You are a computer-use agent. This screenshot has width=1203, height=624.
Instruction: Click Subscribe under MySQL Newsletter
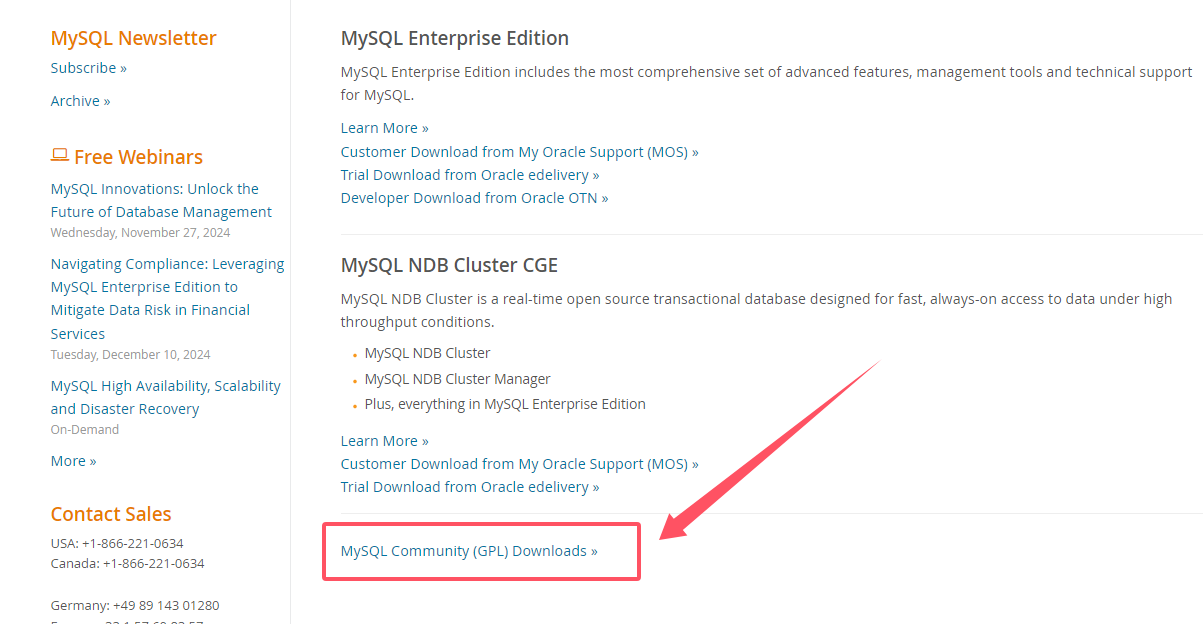point(89,68)
